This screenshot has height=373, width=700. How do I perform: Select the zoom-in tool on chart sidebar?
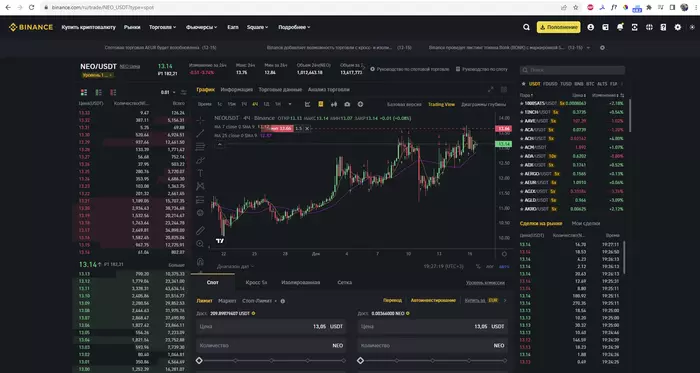coord(200,244)
